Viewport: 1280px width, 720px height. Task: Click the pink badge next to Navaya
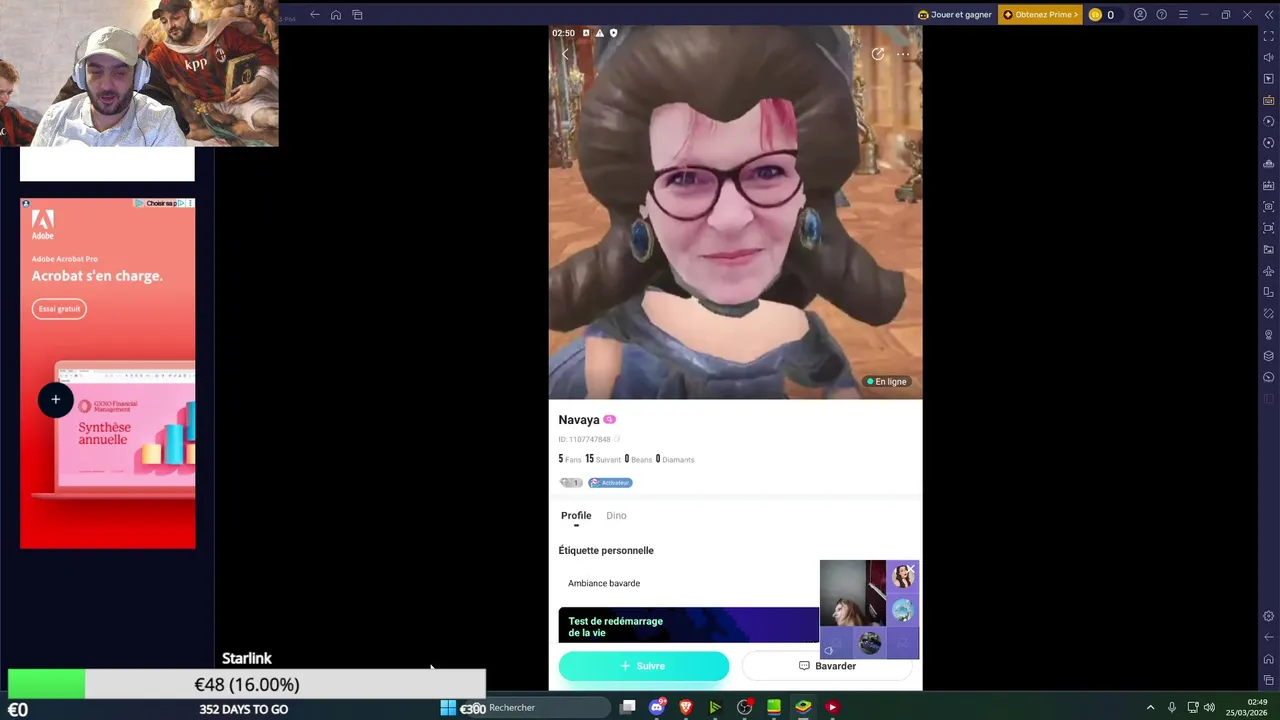(609, 420)
